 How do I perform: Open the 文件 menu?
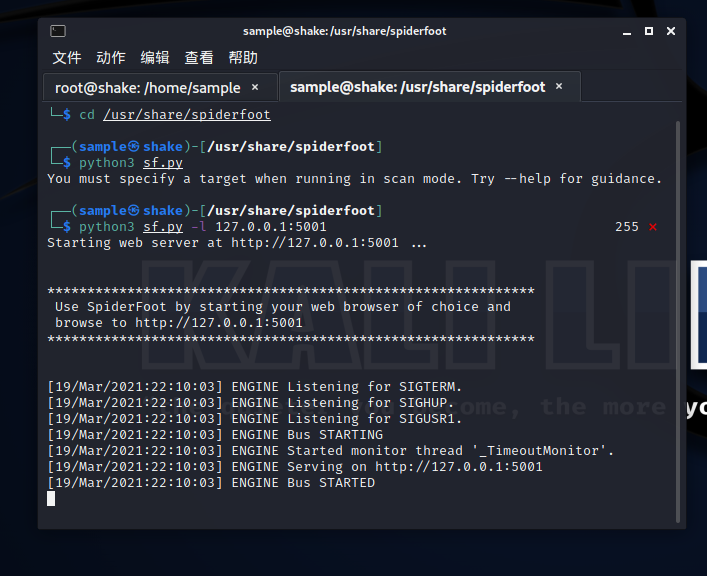[x=67, y=58]
